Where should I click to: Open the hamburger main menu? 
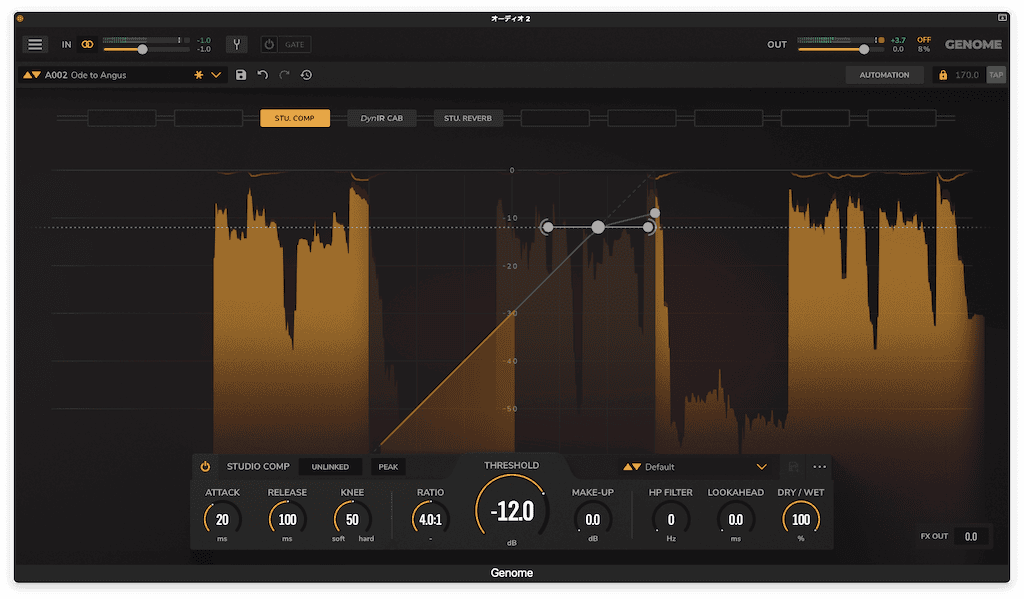pos(35,44)
